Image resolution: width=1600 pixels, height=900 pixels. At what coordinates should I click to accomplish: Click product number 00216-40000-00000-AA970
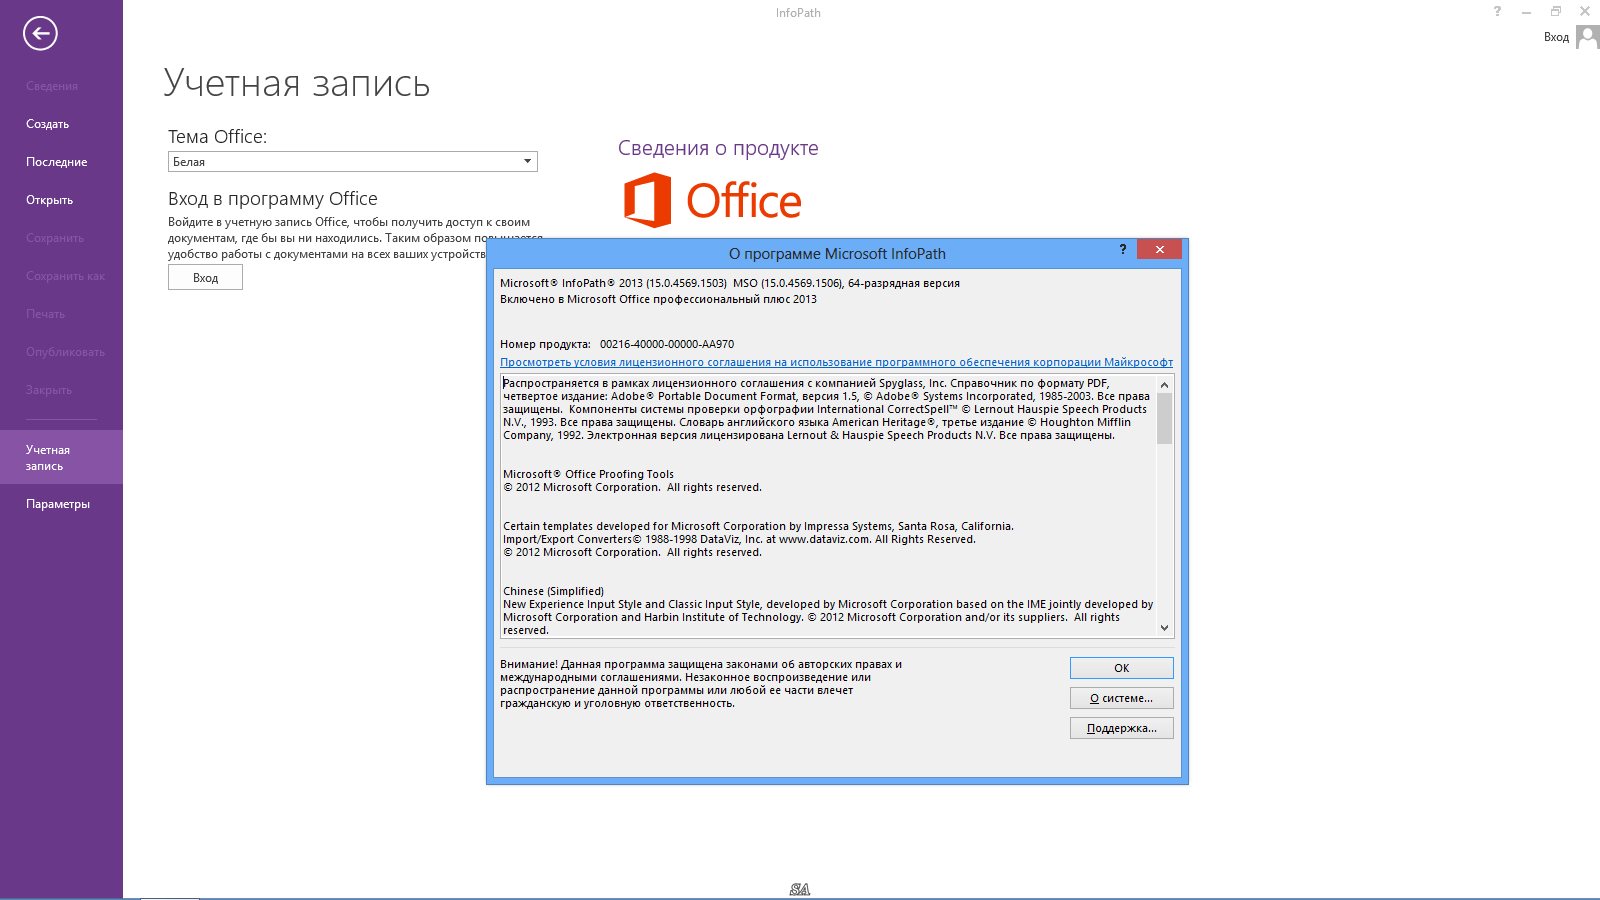pos(667,344)
